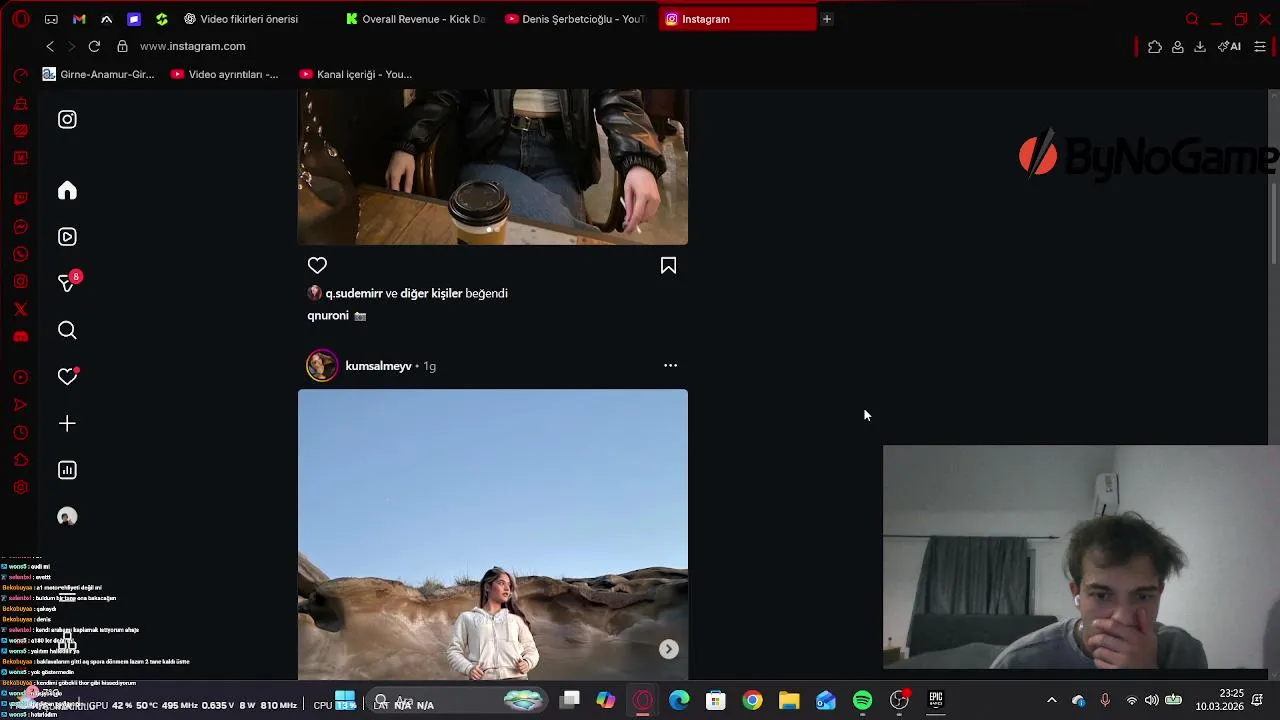Open Microsoft Edge from the taskbar
This screenshot has height=720, width=1280.
point(679,701)
